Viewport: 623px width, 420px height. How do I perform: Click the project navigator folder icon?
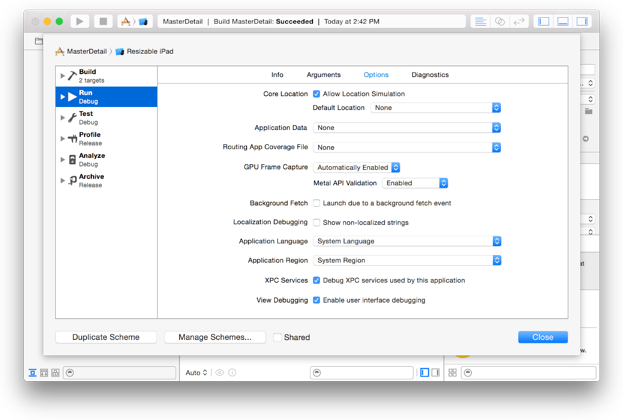[39, 41]
